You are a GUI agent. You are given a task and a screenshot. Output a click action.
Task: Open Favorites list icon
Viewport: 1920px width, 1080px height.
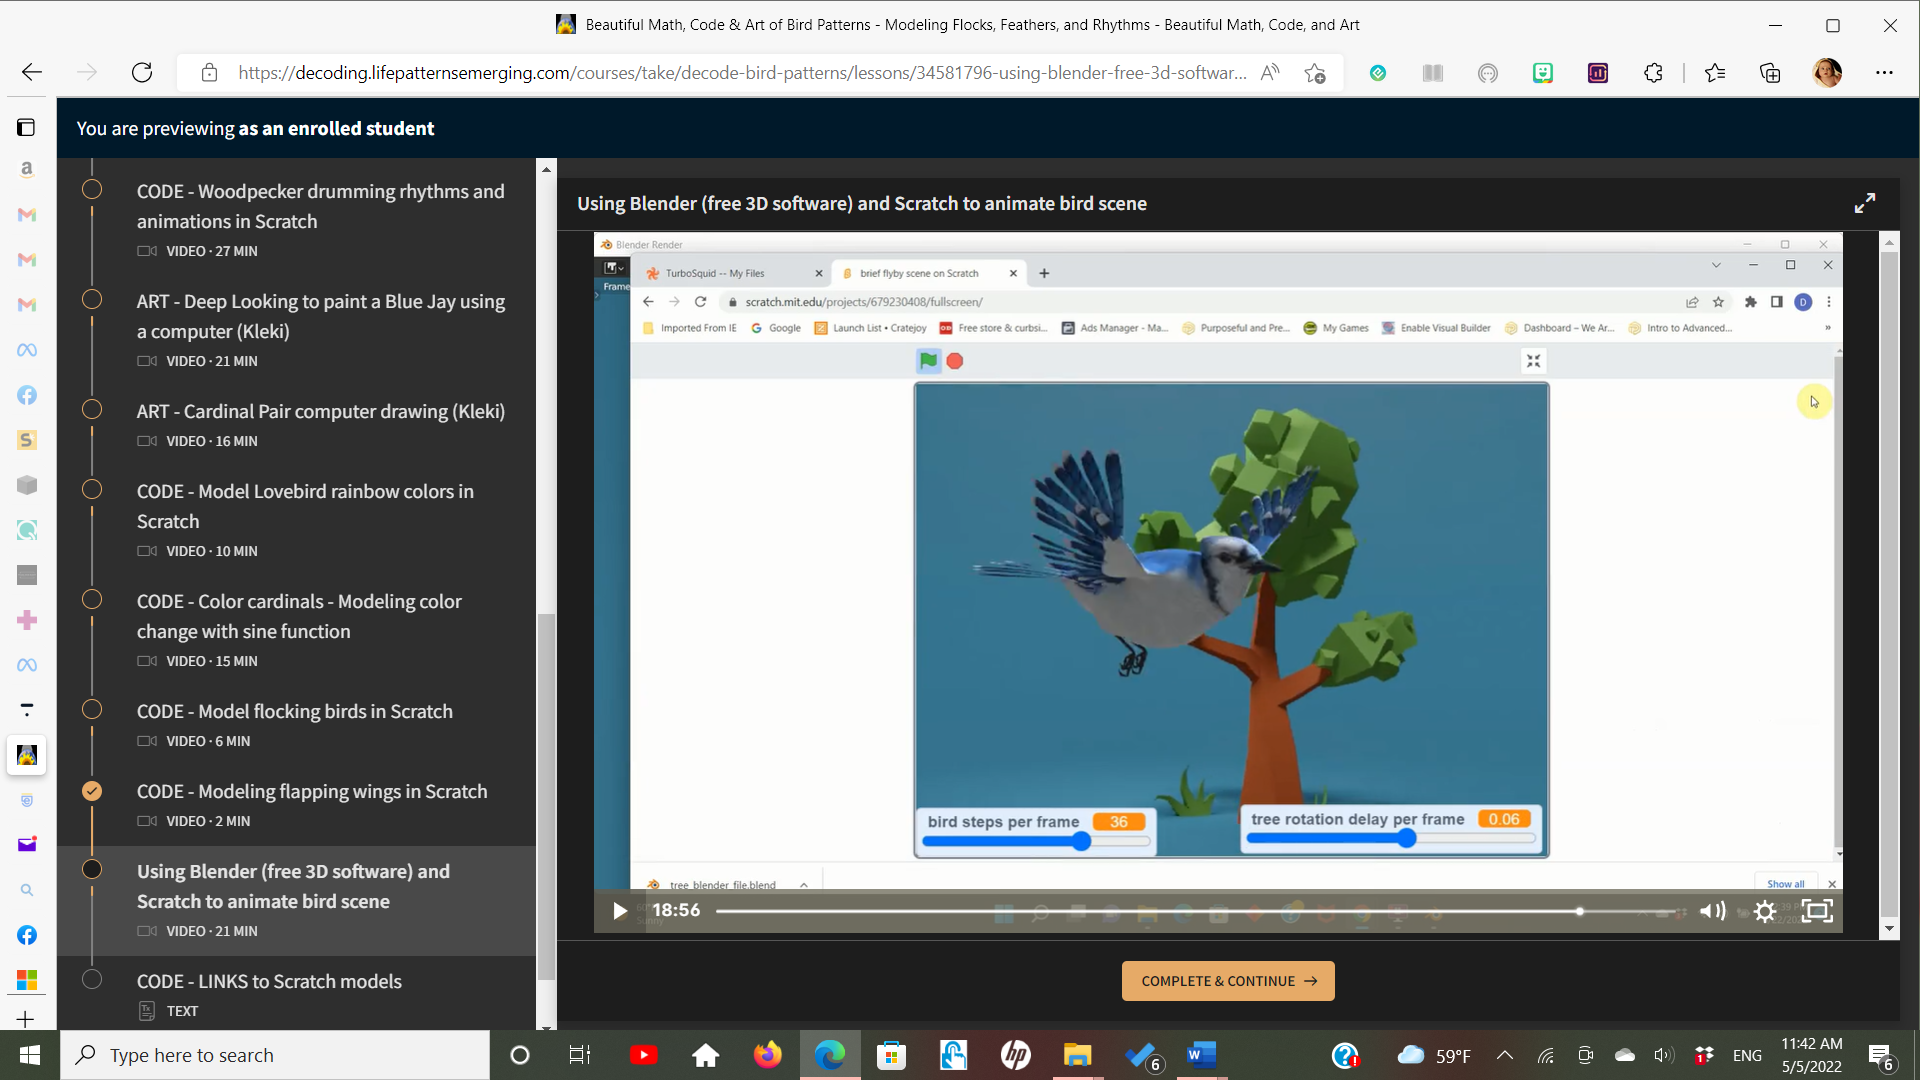click(x=1715, y=72)
